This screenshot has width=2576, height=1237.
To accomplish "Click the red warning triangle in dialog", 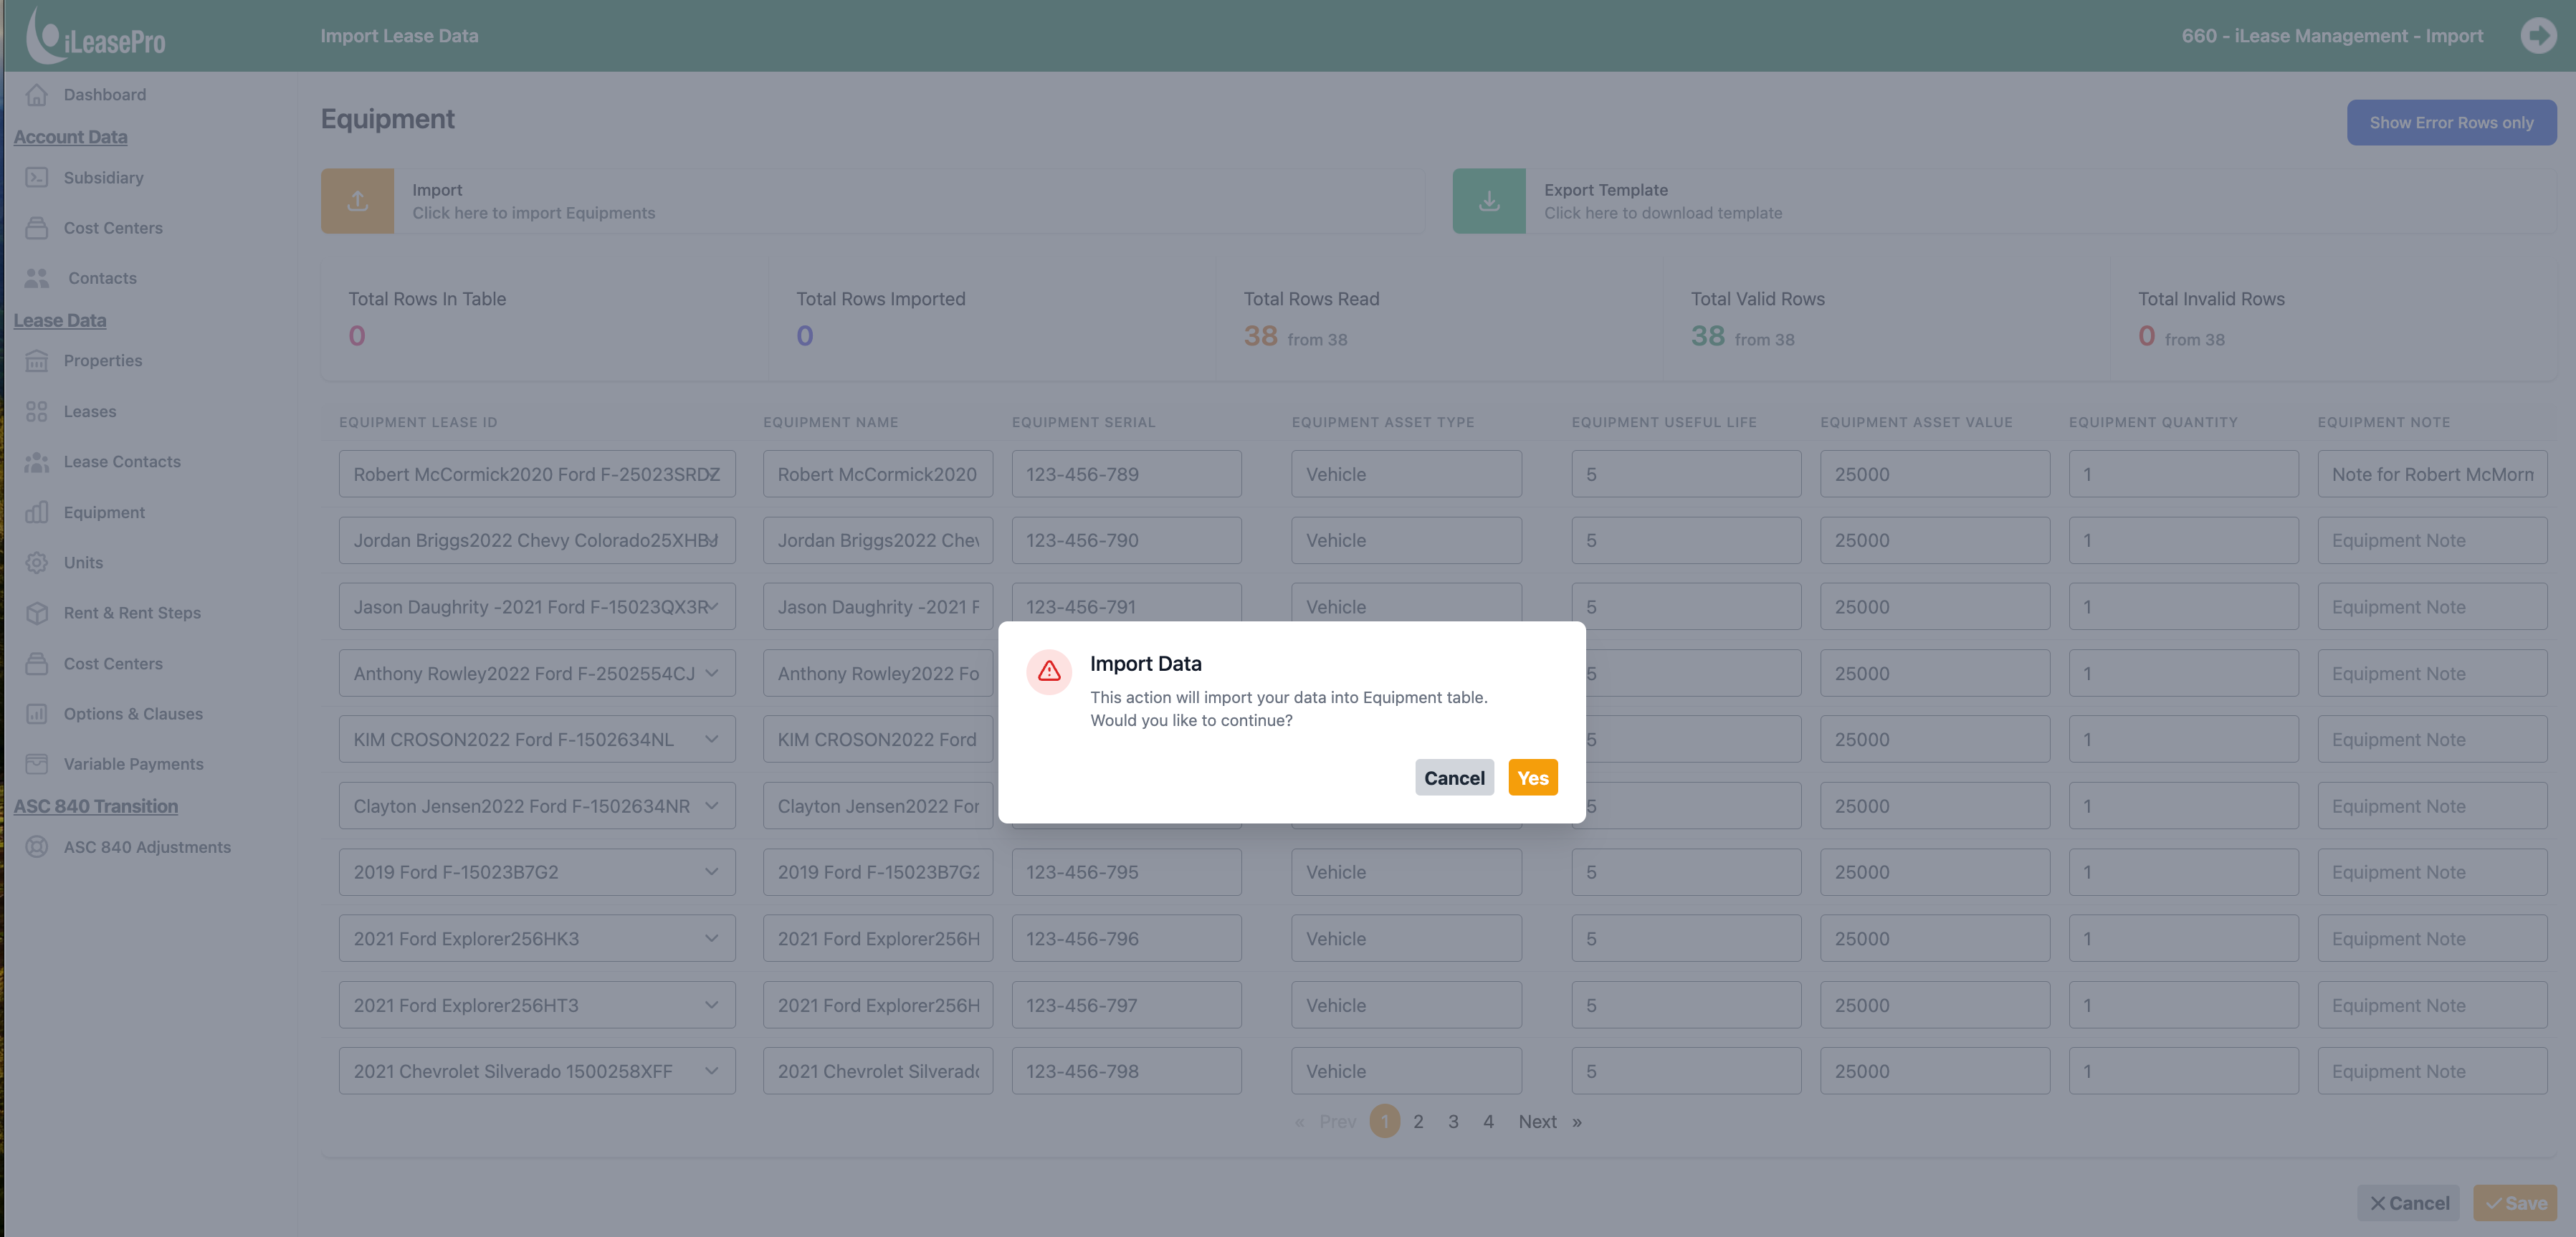I will 1049,672.
